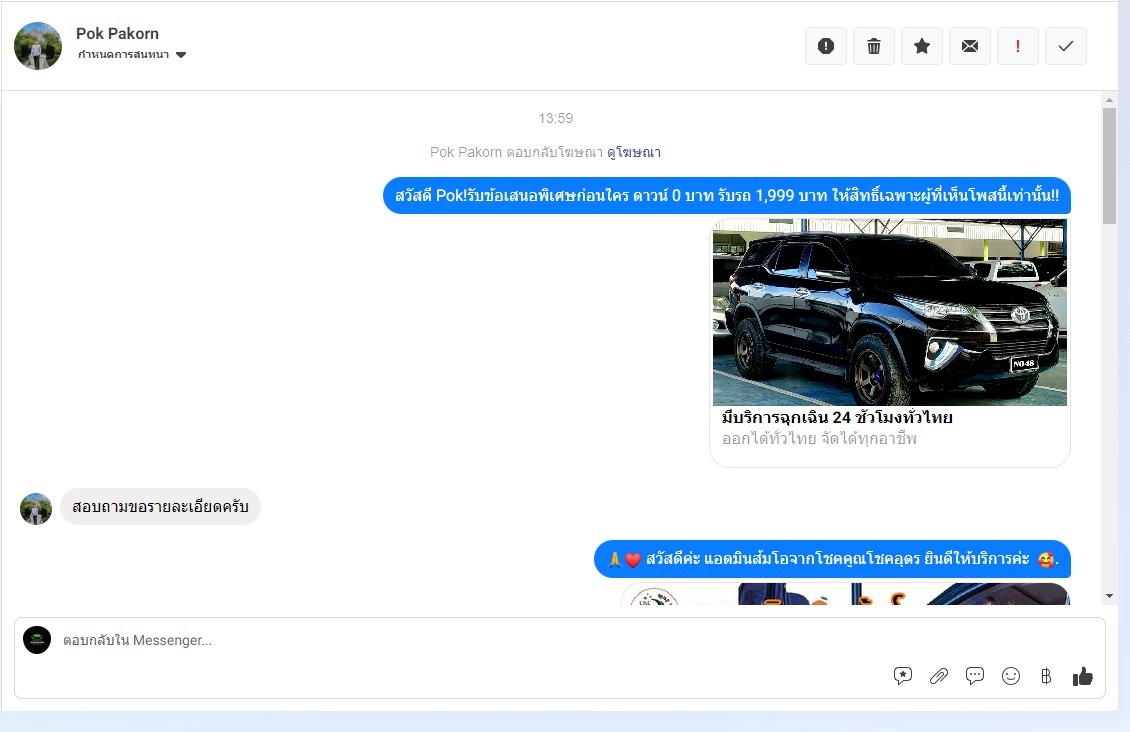This screenshot has width=1130, height=732.
Task: Click the ดูโฆษณา link
Action: [x=633, y=152]
